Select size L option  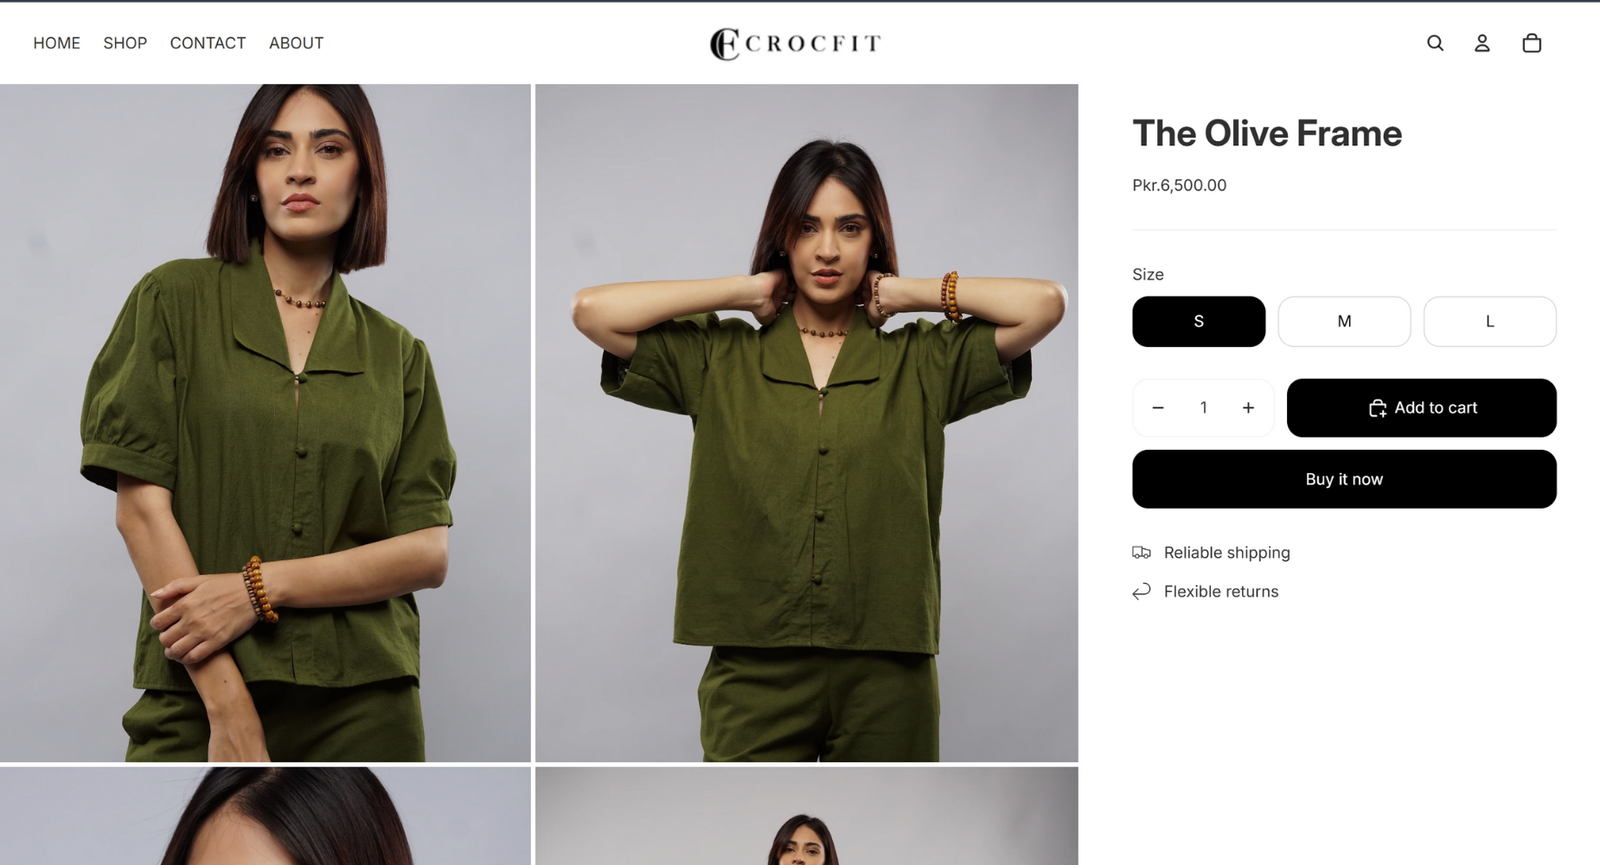coord(1489,321)
